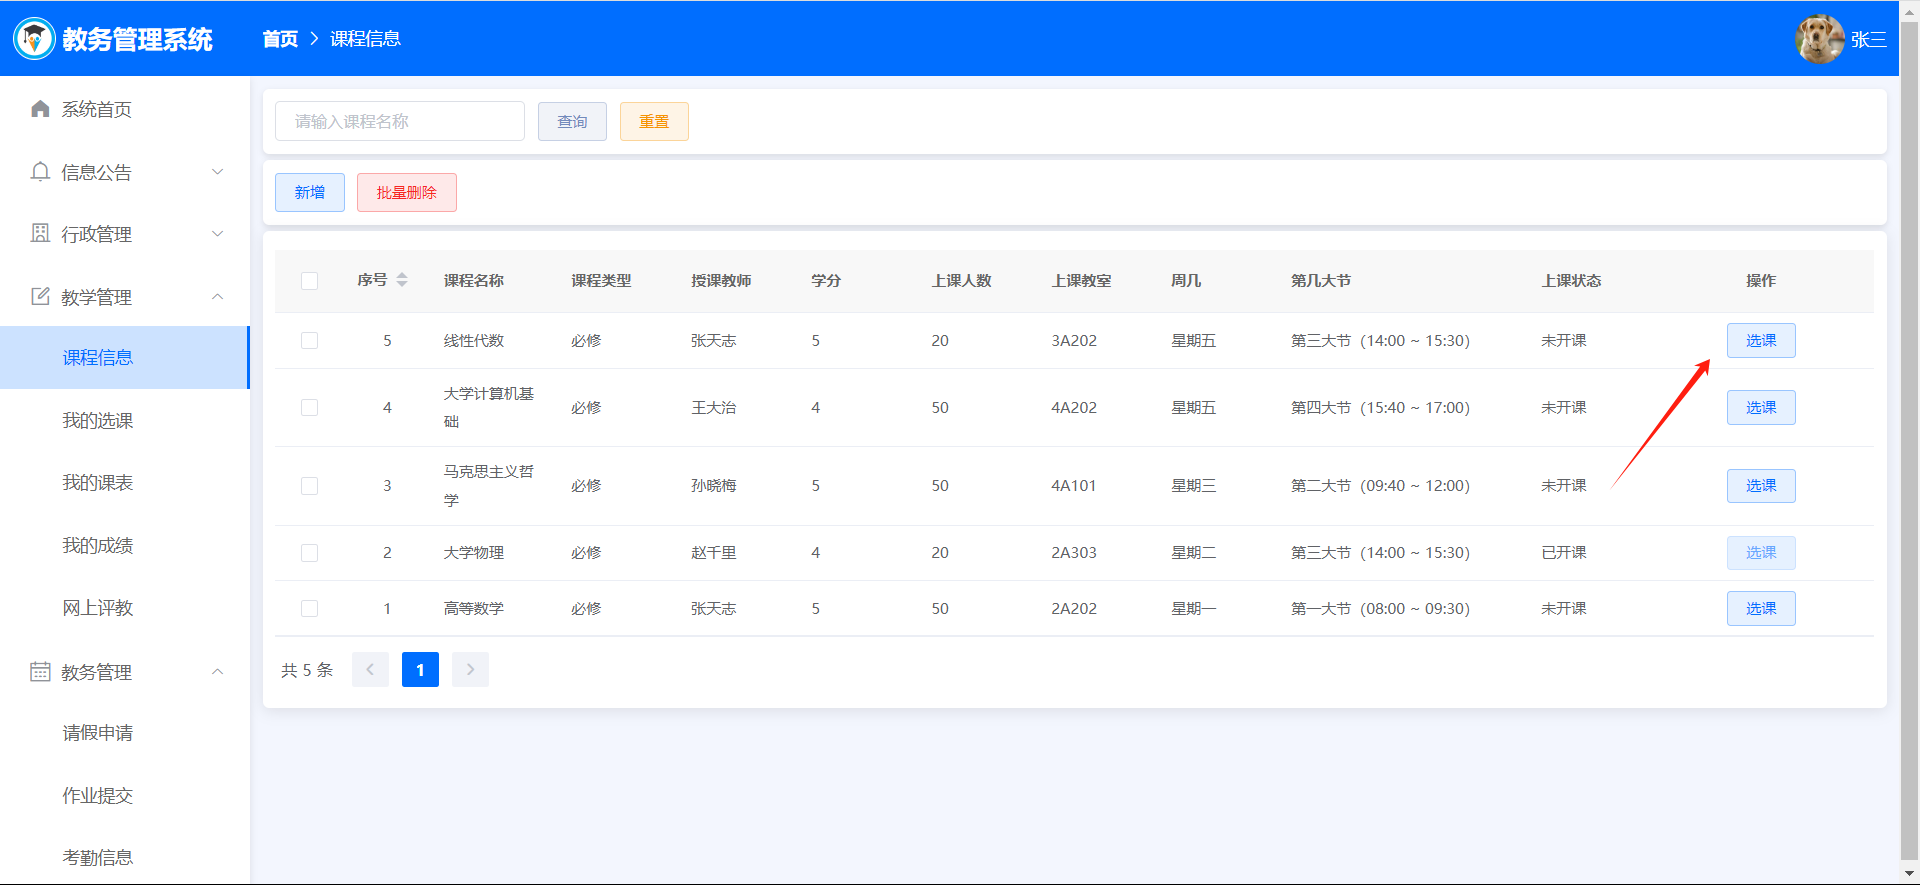Check the box for 大学计算机基础 row
Screen dimensions: 1920x885
coord(310,408)
